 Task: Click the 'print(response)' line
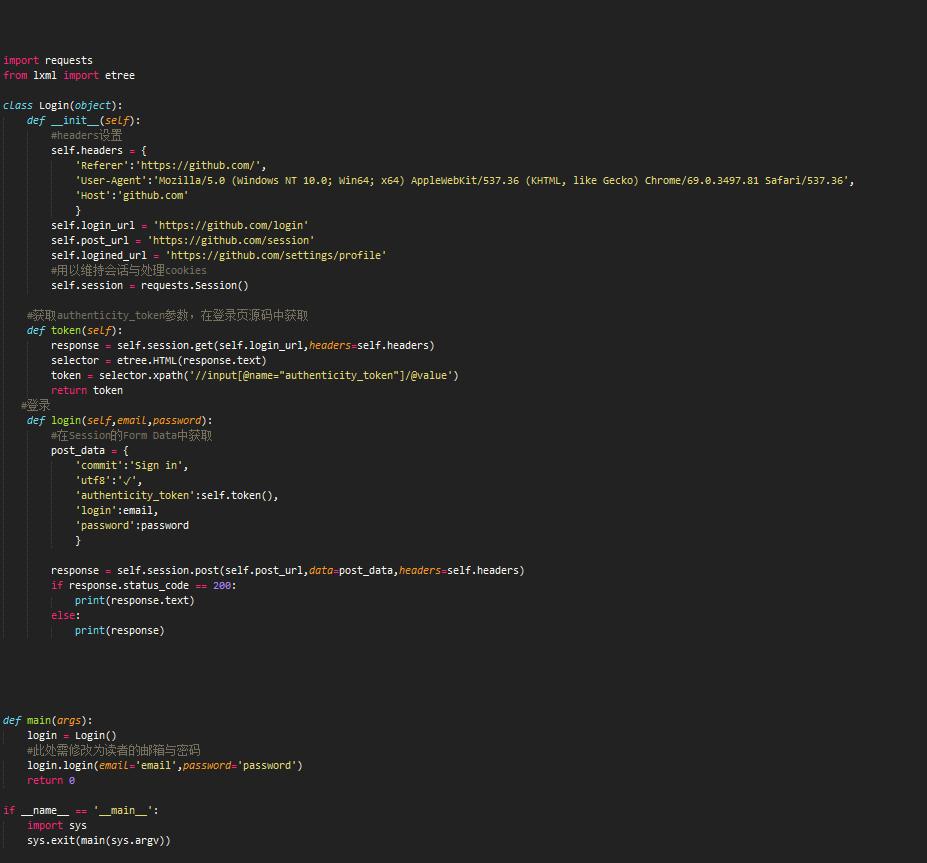point(119,631)
